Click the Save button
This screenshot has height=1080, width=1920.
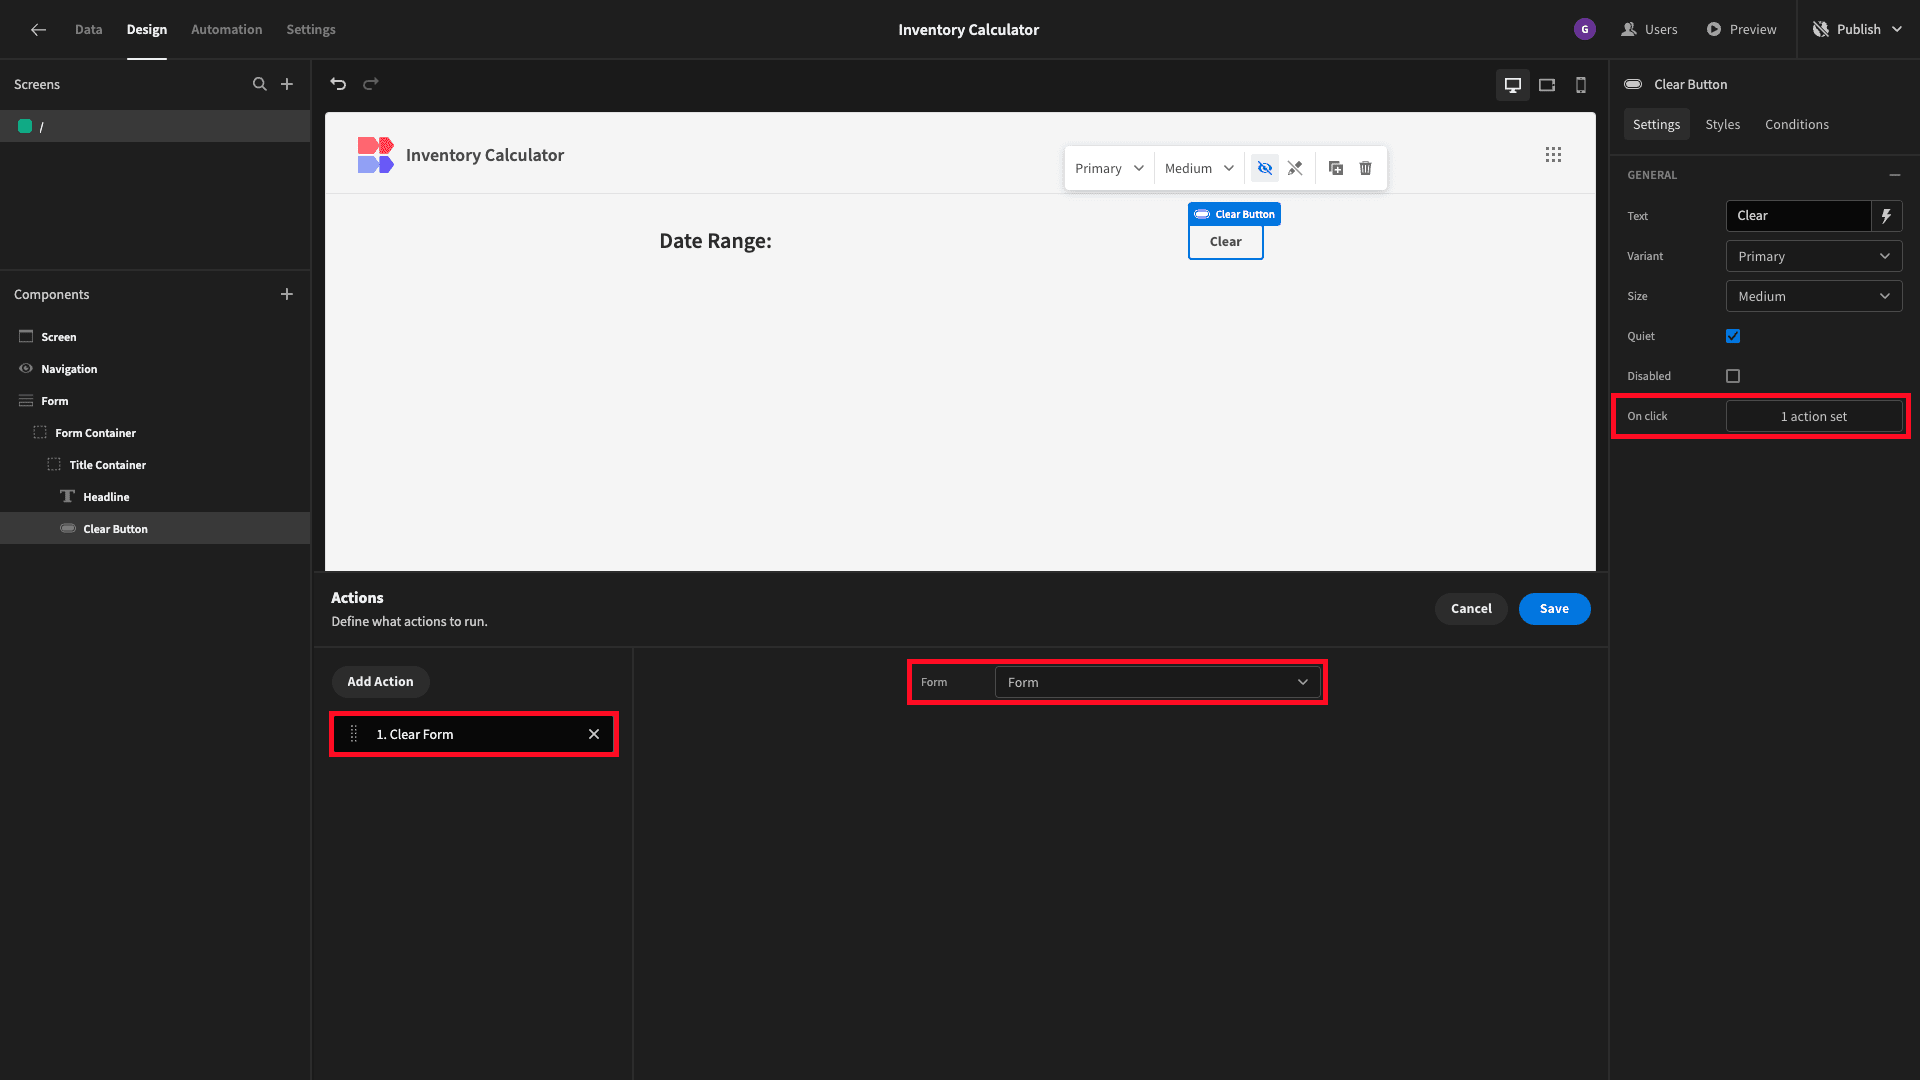click(x=1554, y=609)
